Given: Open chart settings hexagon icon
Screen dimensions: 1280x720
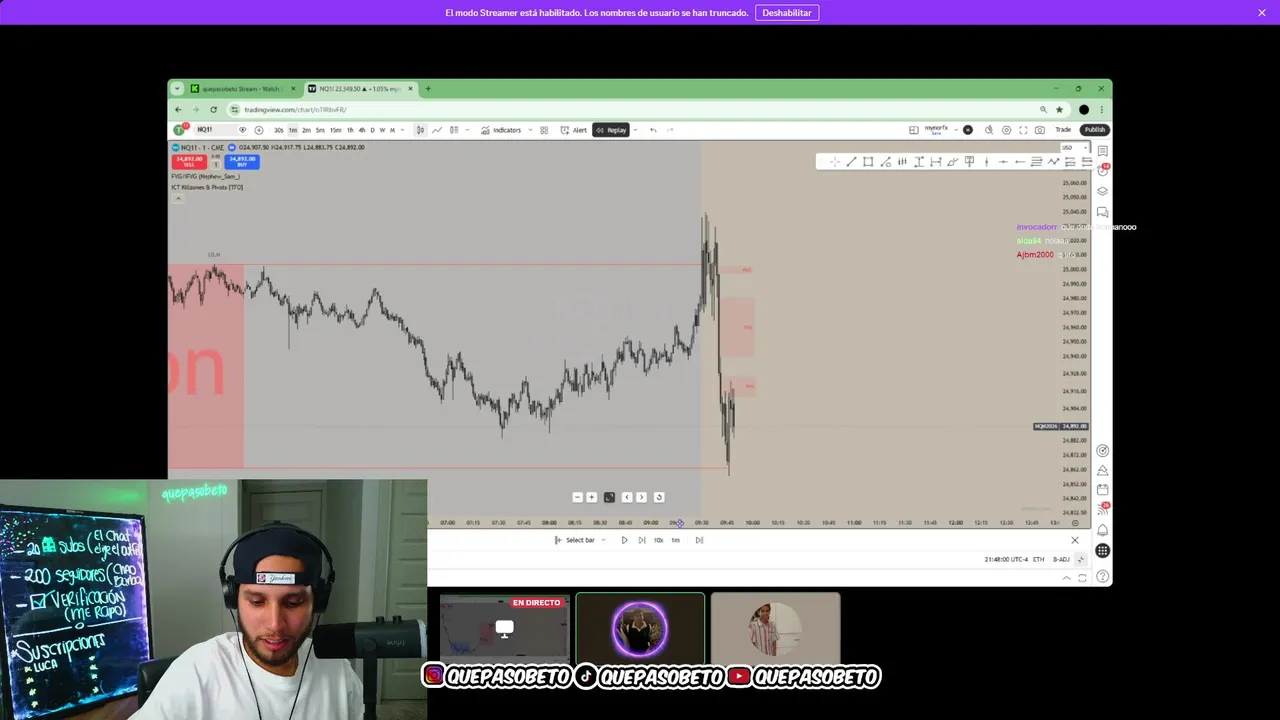Looking at the screenshot, I should 1007,130.
